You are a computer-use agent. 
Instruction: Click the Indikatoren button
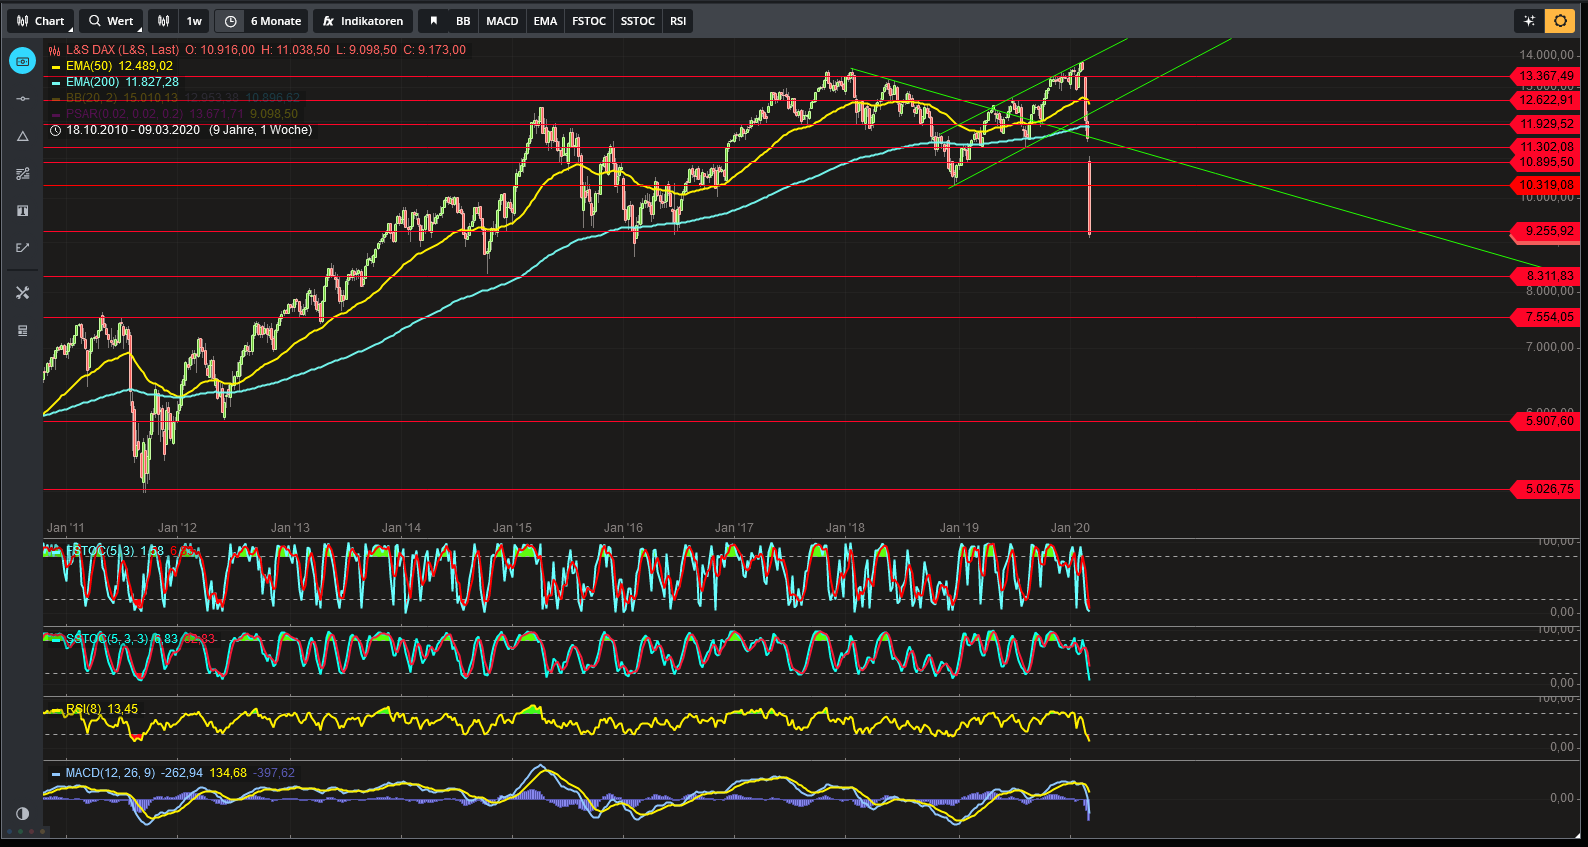362,21
